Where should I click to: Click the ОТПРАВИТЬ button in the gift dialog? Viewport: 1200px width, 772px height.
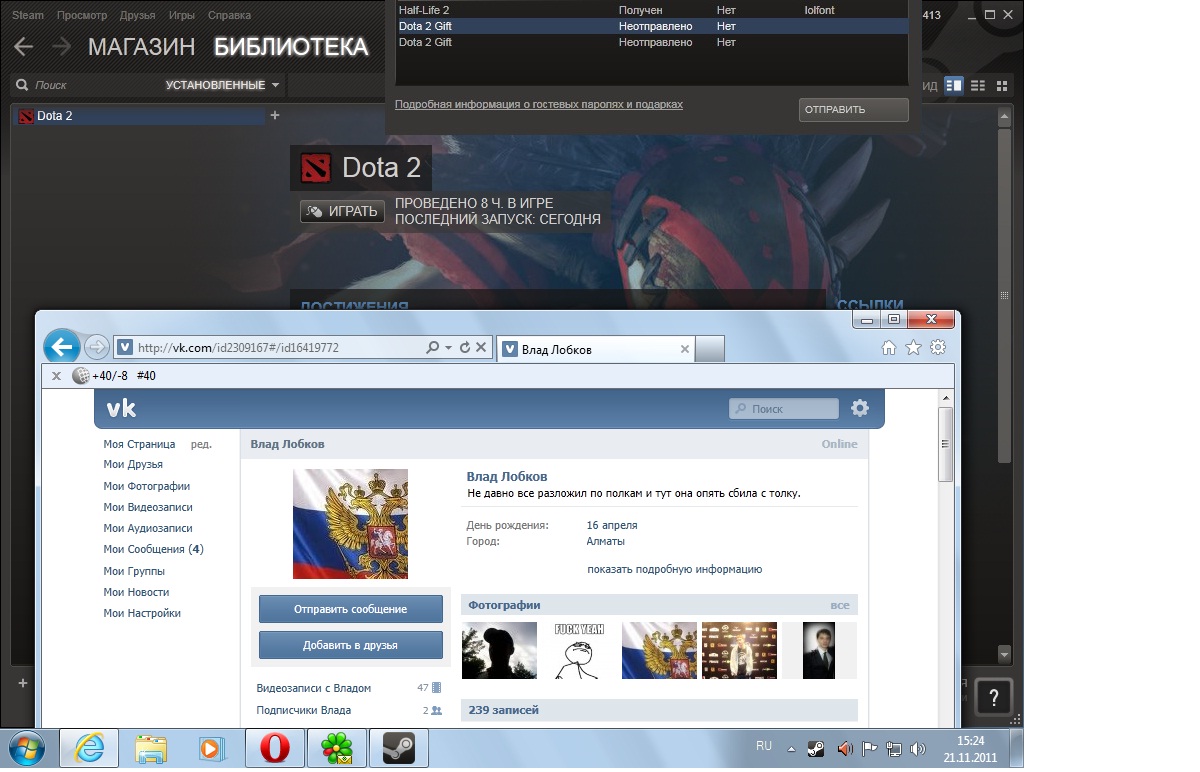click(x=853, y=109)
